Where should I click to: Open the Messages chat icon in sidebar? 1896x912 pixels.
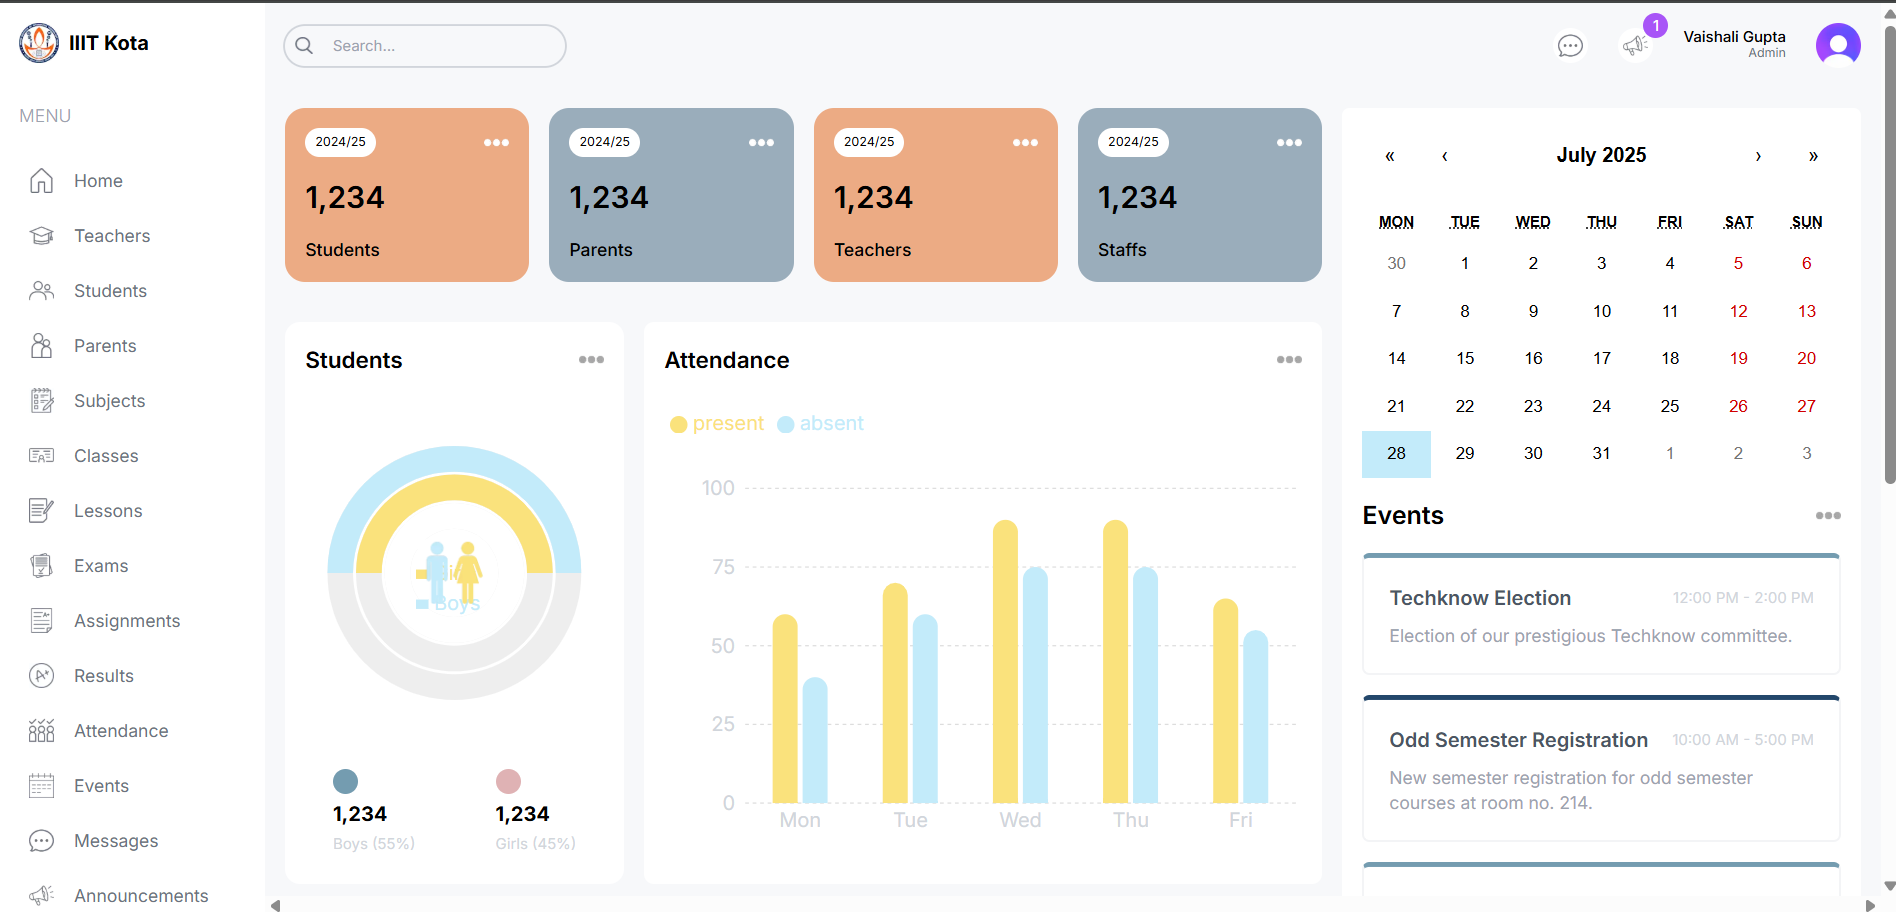(x=41, y=840)
